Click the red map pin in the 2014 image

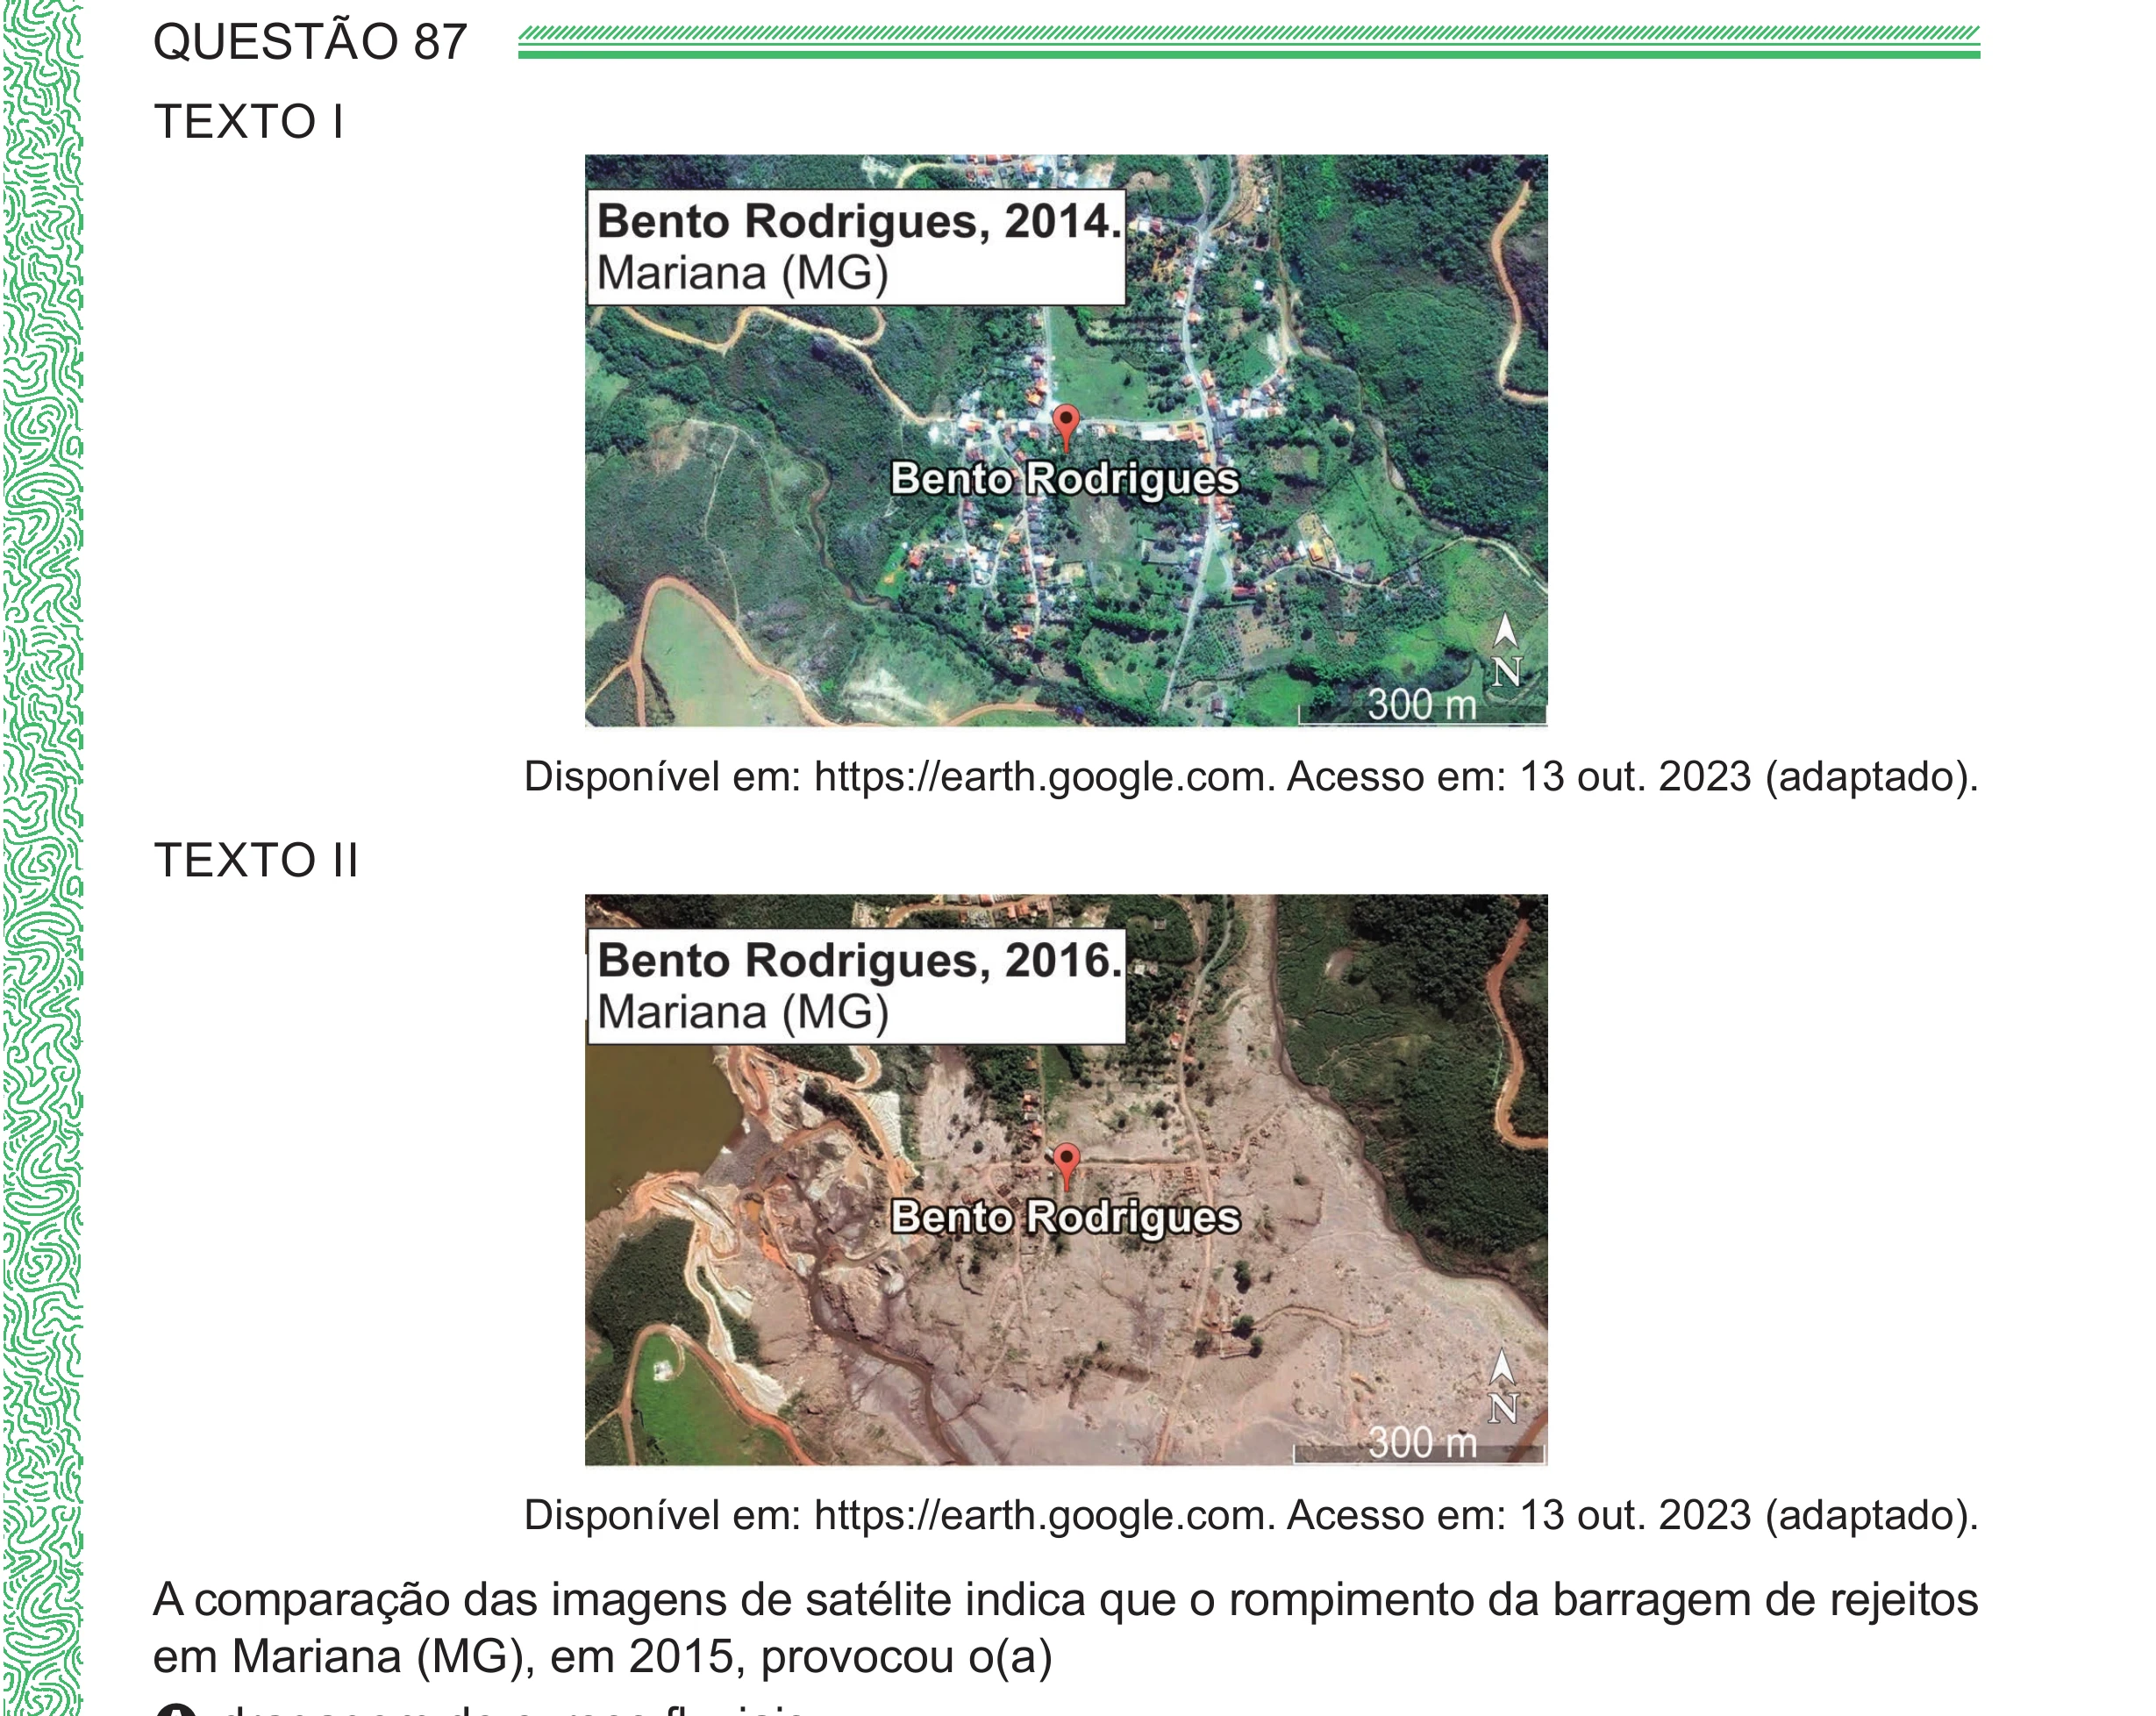(1067, 427)
